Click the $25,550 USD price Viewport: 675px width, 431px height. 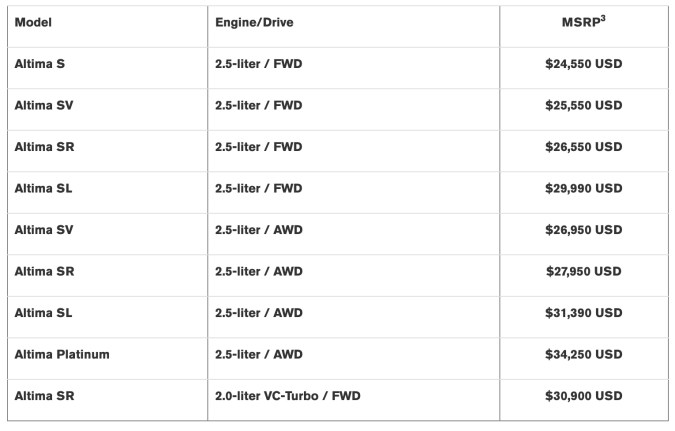click(x=583, y=105)
